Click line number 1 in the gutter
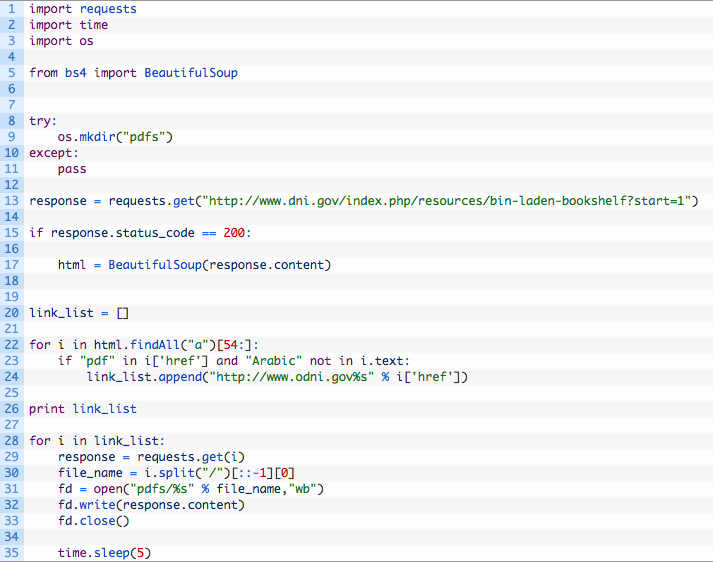The height and width of the screenshot is (562, 713). (x=12, y=9)
